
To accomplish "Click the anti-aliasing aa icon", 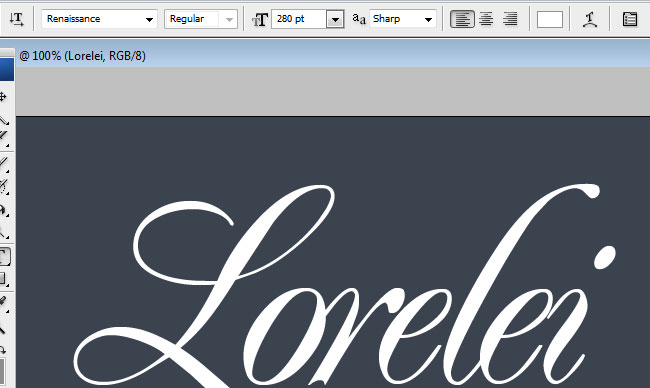I will 359,19.
